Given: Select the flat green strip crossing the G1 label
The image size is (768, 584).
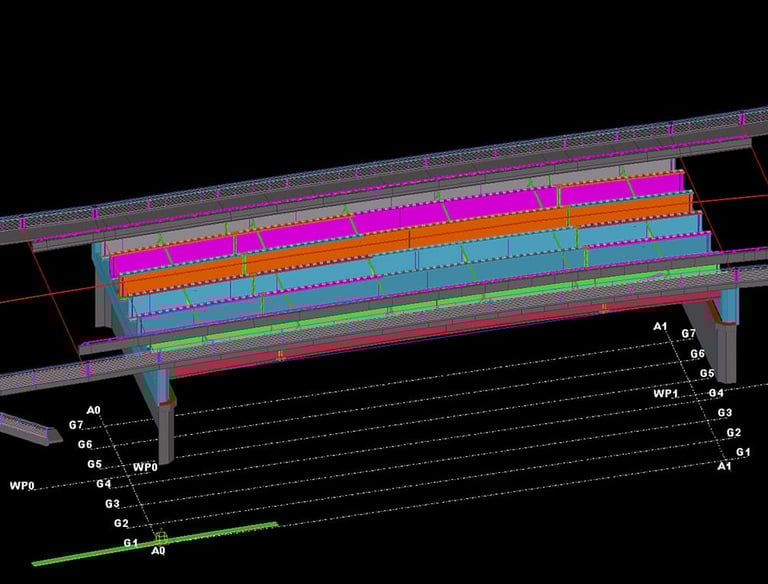Looking at the screenshot, I should (155, 544).
